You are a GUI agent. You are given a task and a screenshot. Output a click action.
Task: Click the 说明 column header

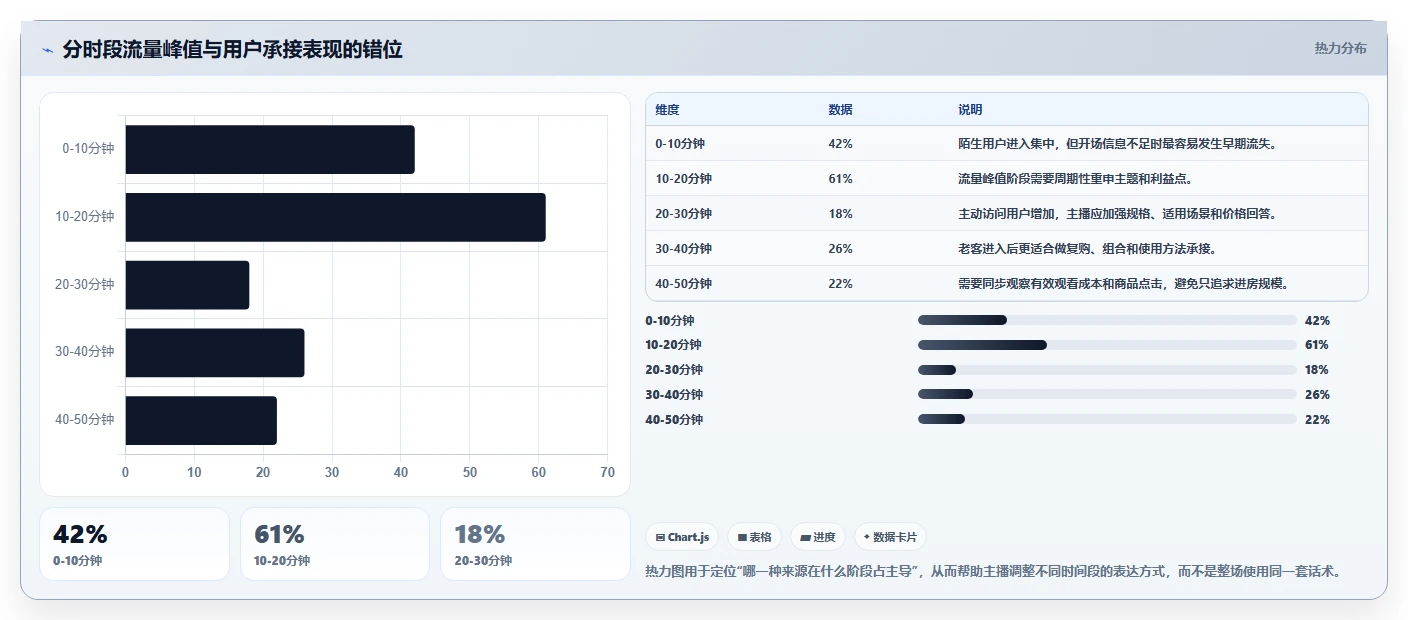coord(970,110)
